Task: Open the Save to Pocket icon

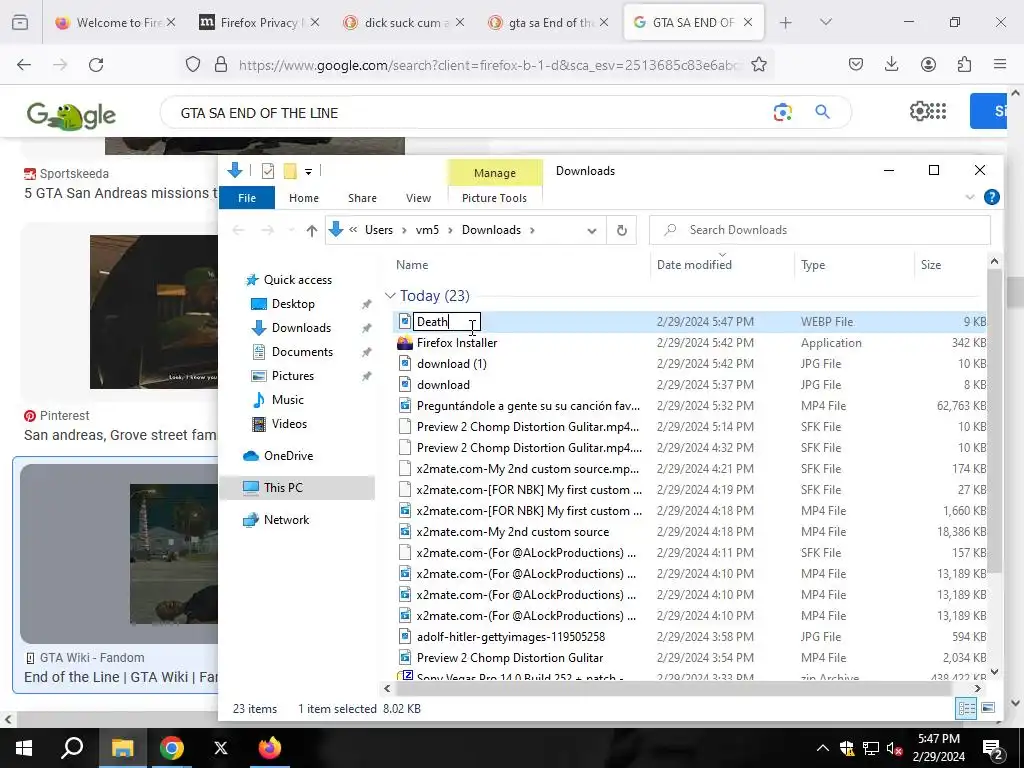Action: (x=856, y=64)
